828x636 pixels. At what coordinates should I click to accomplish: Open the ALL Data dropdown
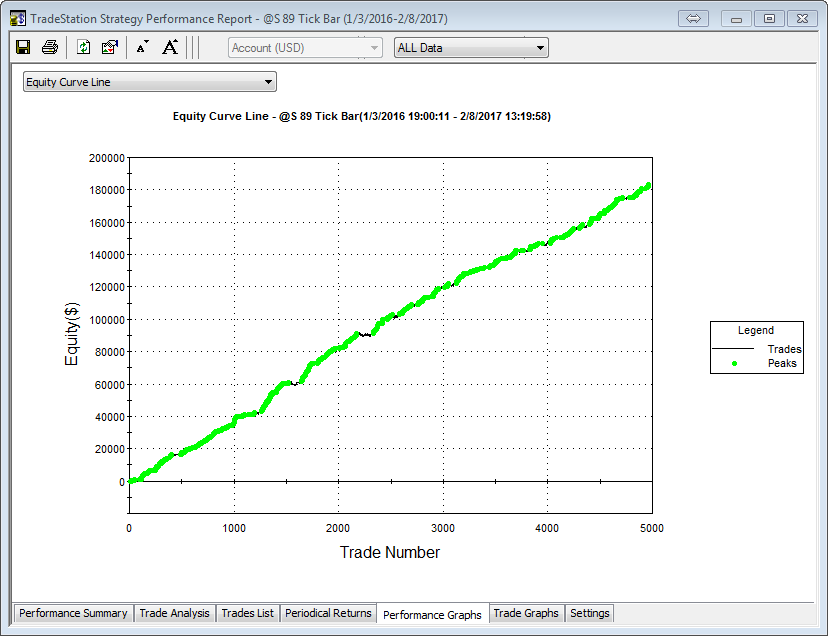[x=471, y=47]
